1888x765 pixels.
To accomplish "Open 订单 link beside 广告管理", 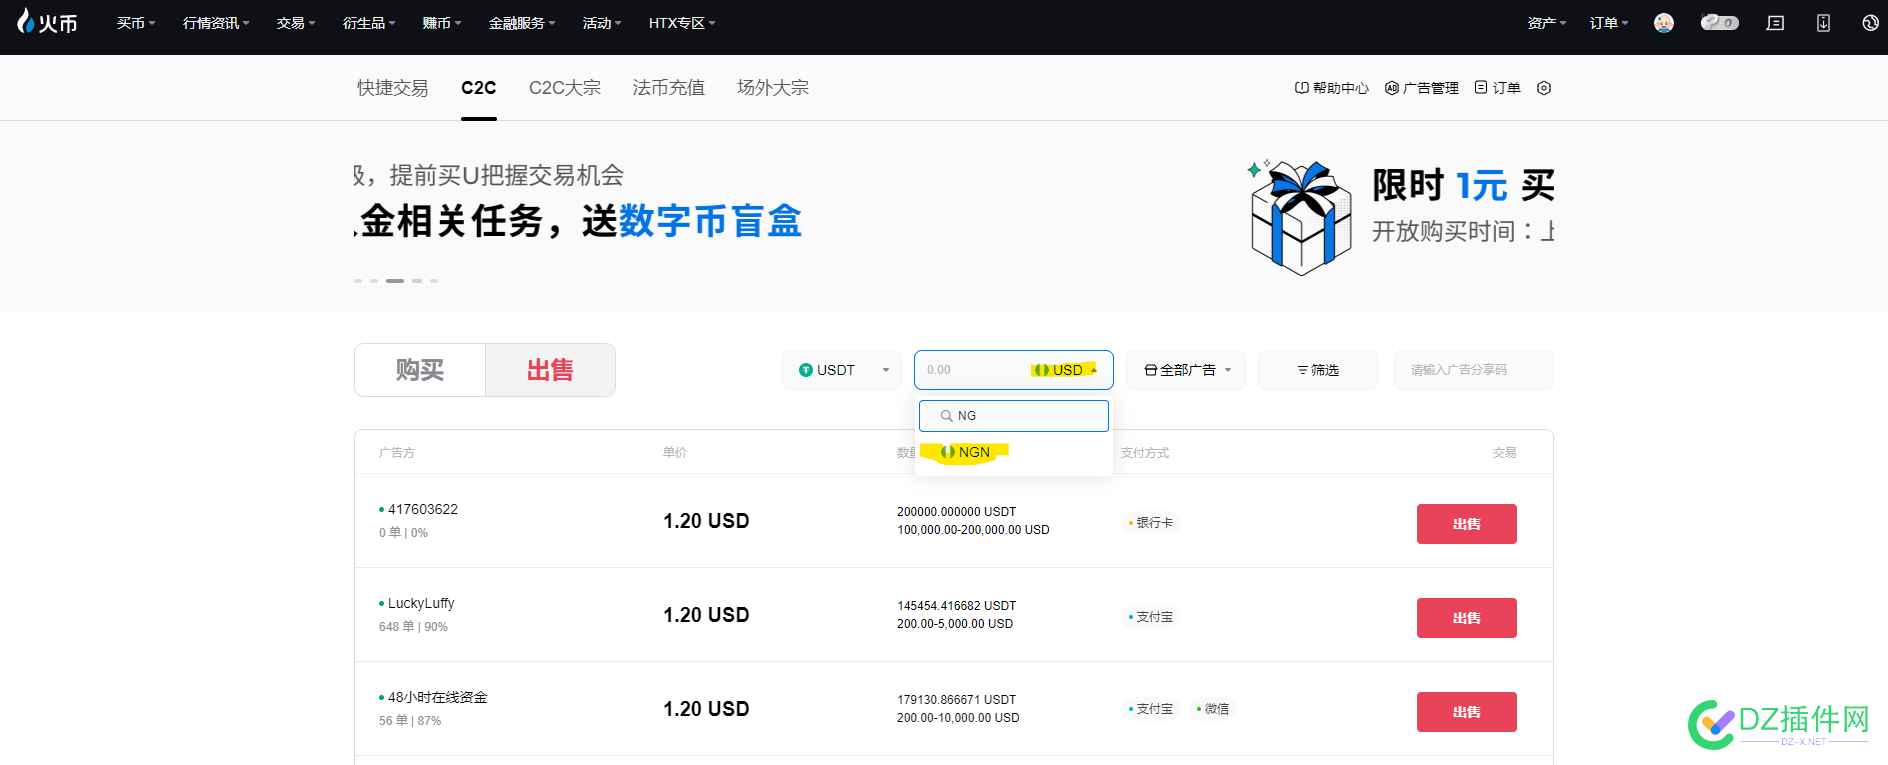I will click(1497, 88).
